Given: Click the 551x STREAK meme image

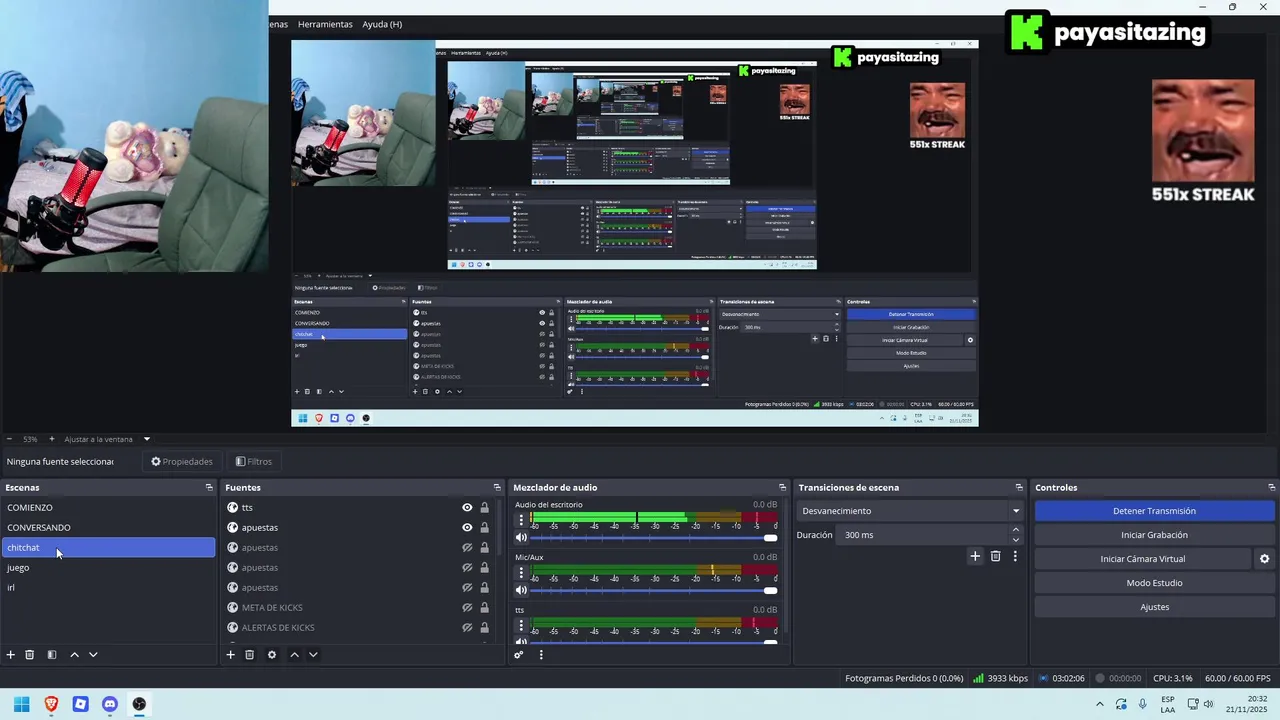Looking at the screenshot, I should pyautogui.click(x=1203, y=141).
